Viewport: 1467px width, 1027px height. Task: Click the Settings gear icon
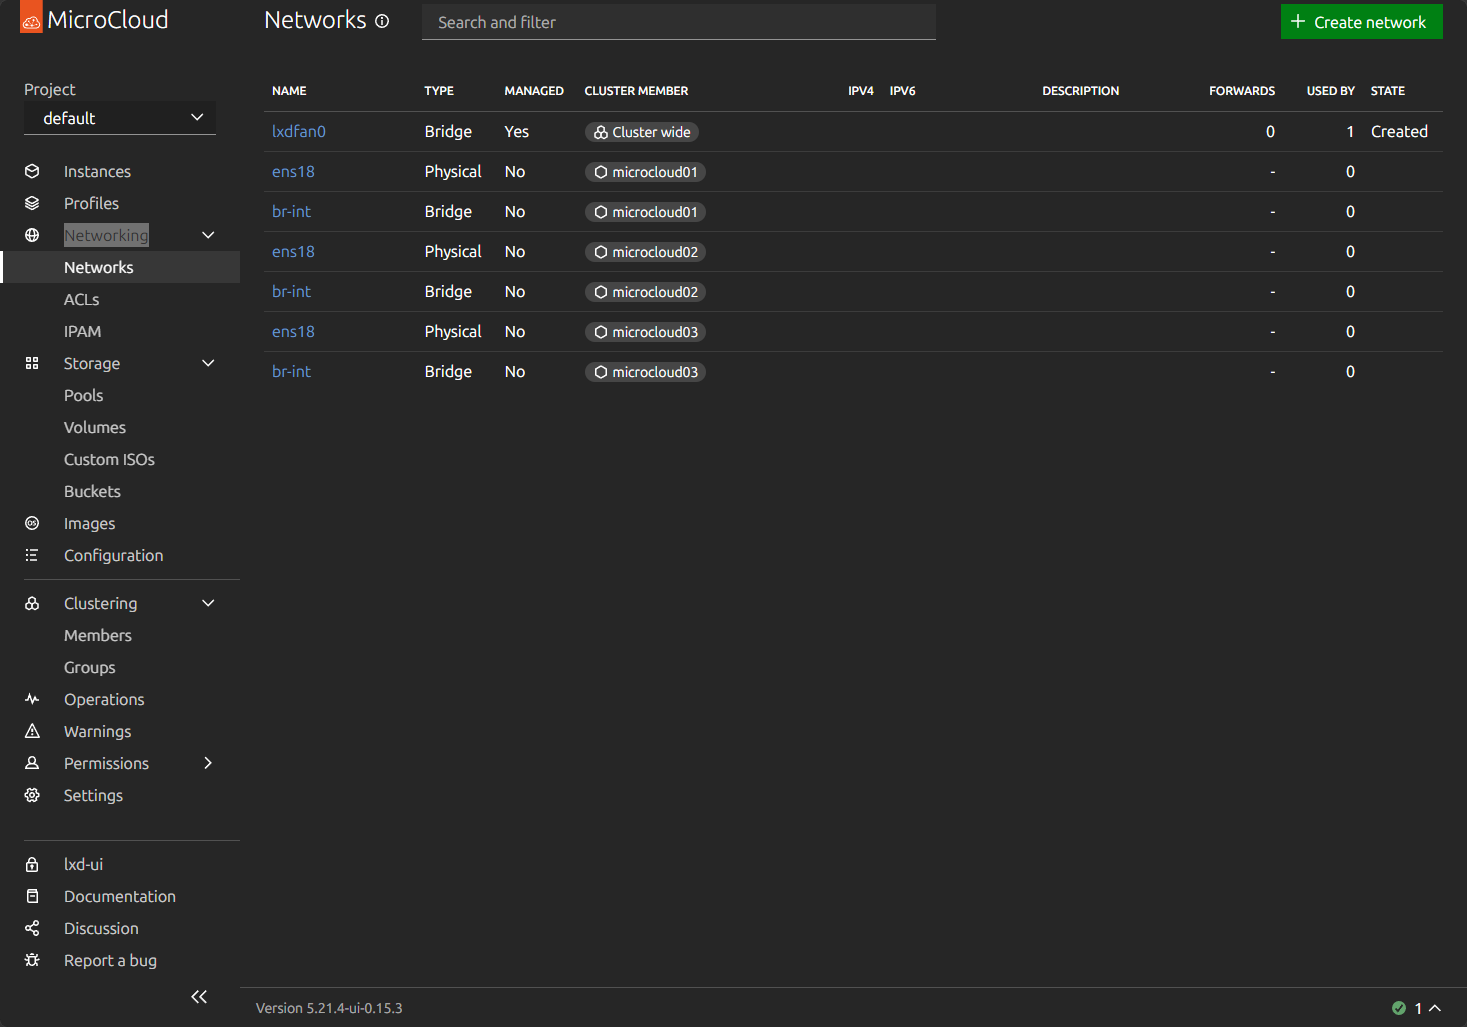point(32,795)
